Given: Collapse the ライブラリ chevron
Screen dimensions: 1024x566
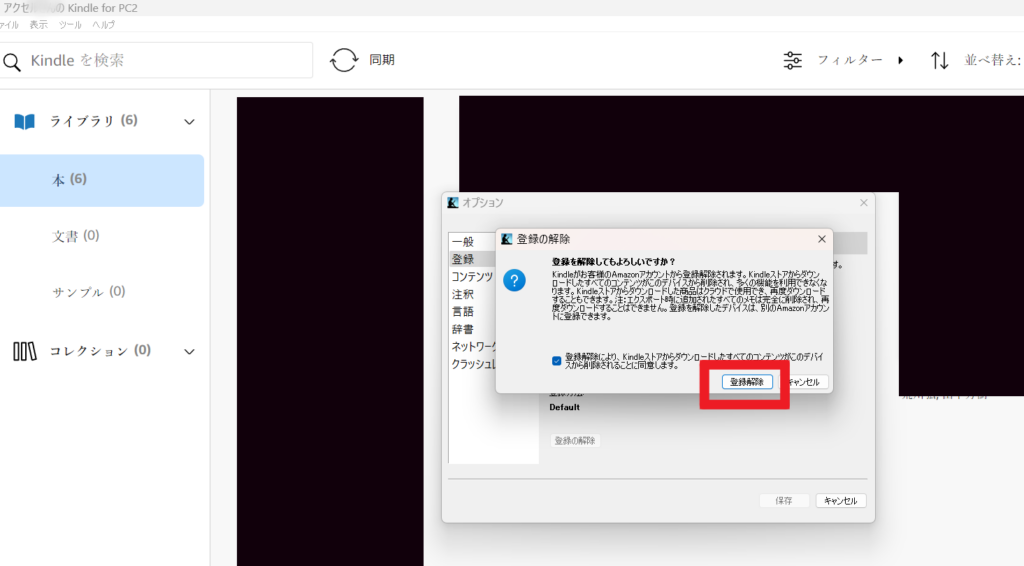Looking at the screenshot, I should [x=189, y=122].
